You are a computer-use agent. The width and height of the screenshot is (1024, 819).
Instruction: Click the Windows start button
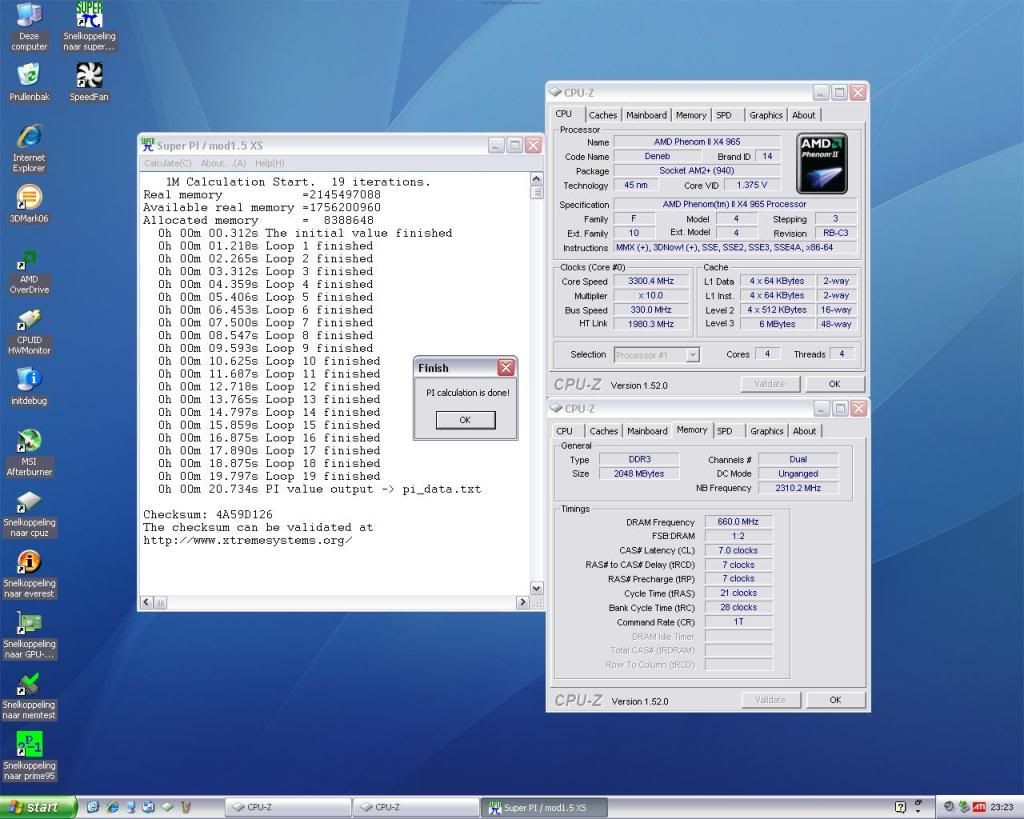coord(35,807)
